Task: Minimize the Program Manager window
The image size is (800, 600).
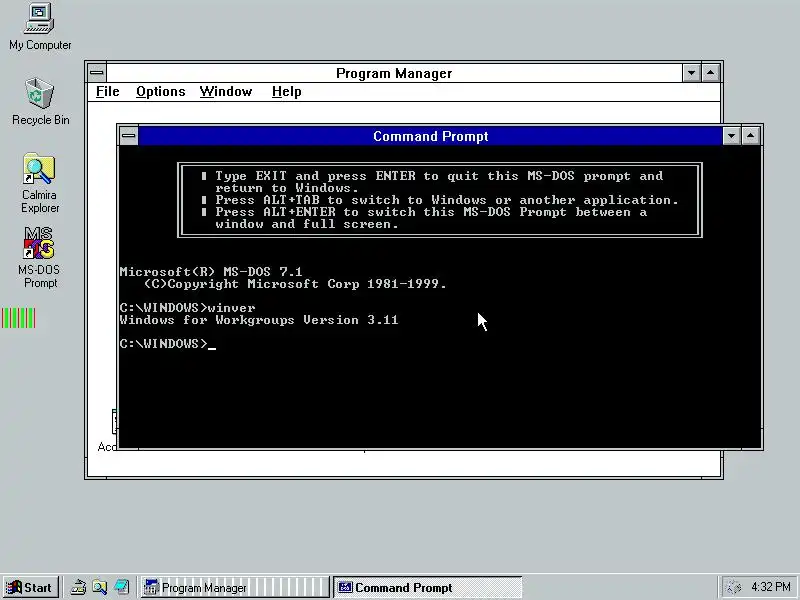Action: point(691,73)
